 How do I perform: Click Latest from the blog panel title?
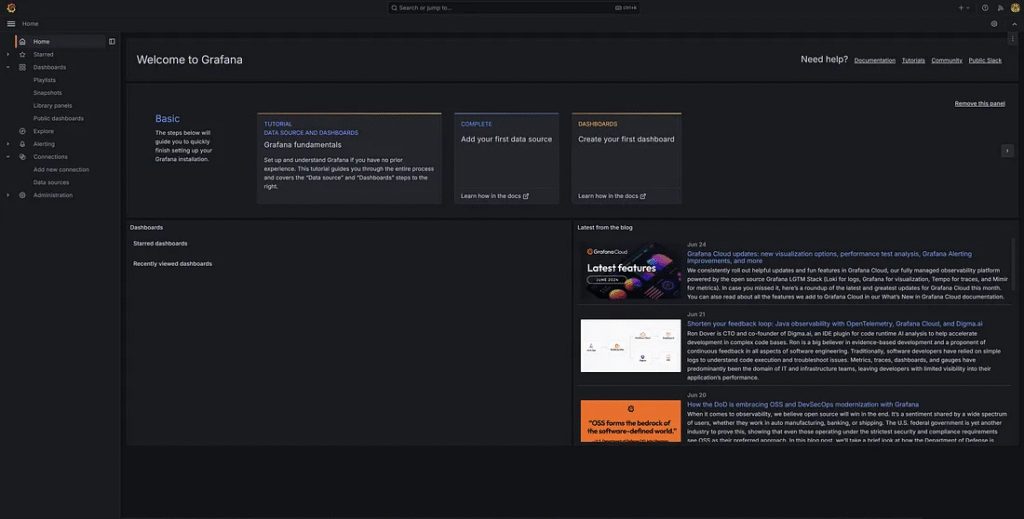point(605,227)
